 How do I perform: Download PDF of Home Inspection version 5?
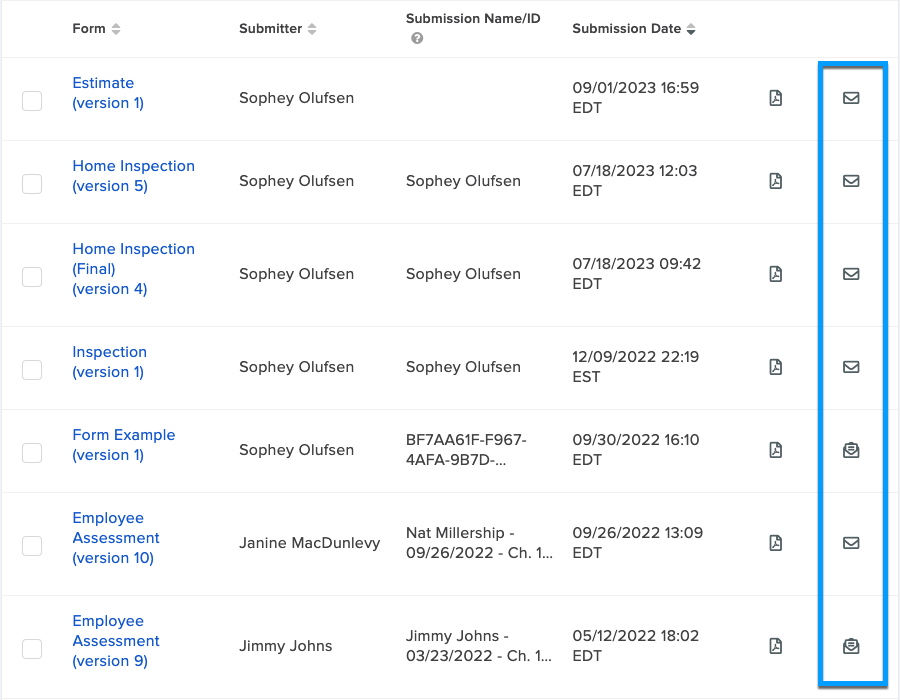click(775, 181)
